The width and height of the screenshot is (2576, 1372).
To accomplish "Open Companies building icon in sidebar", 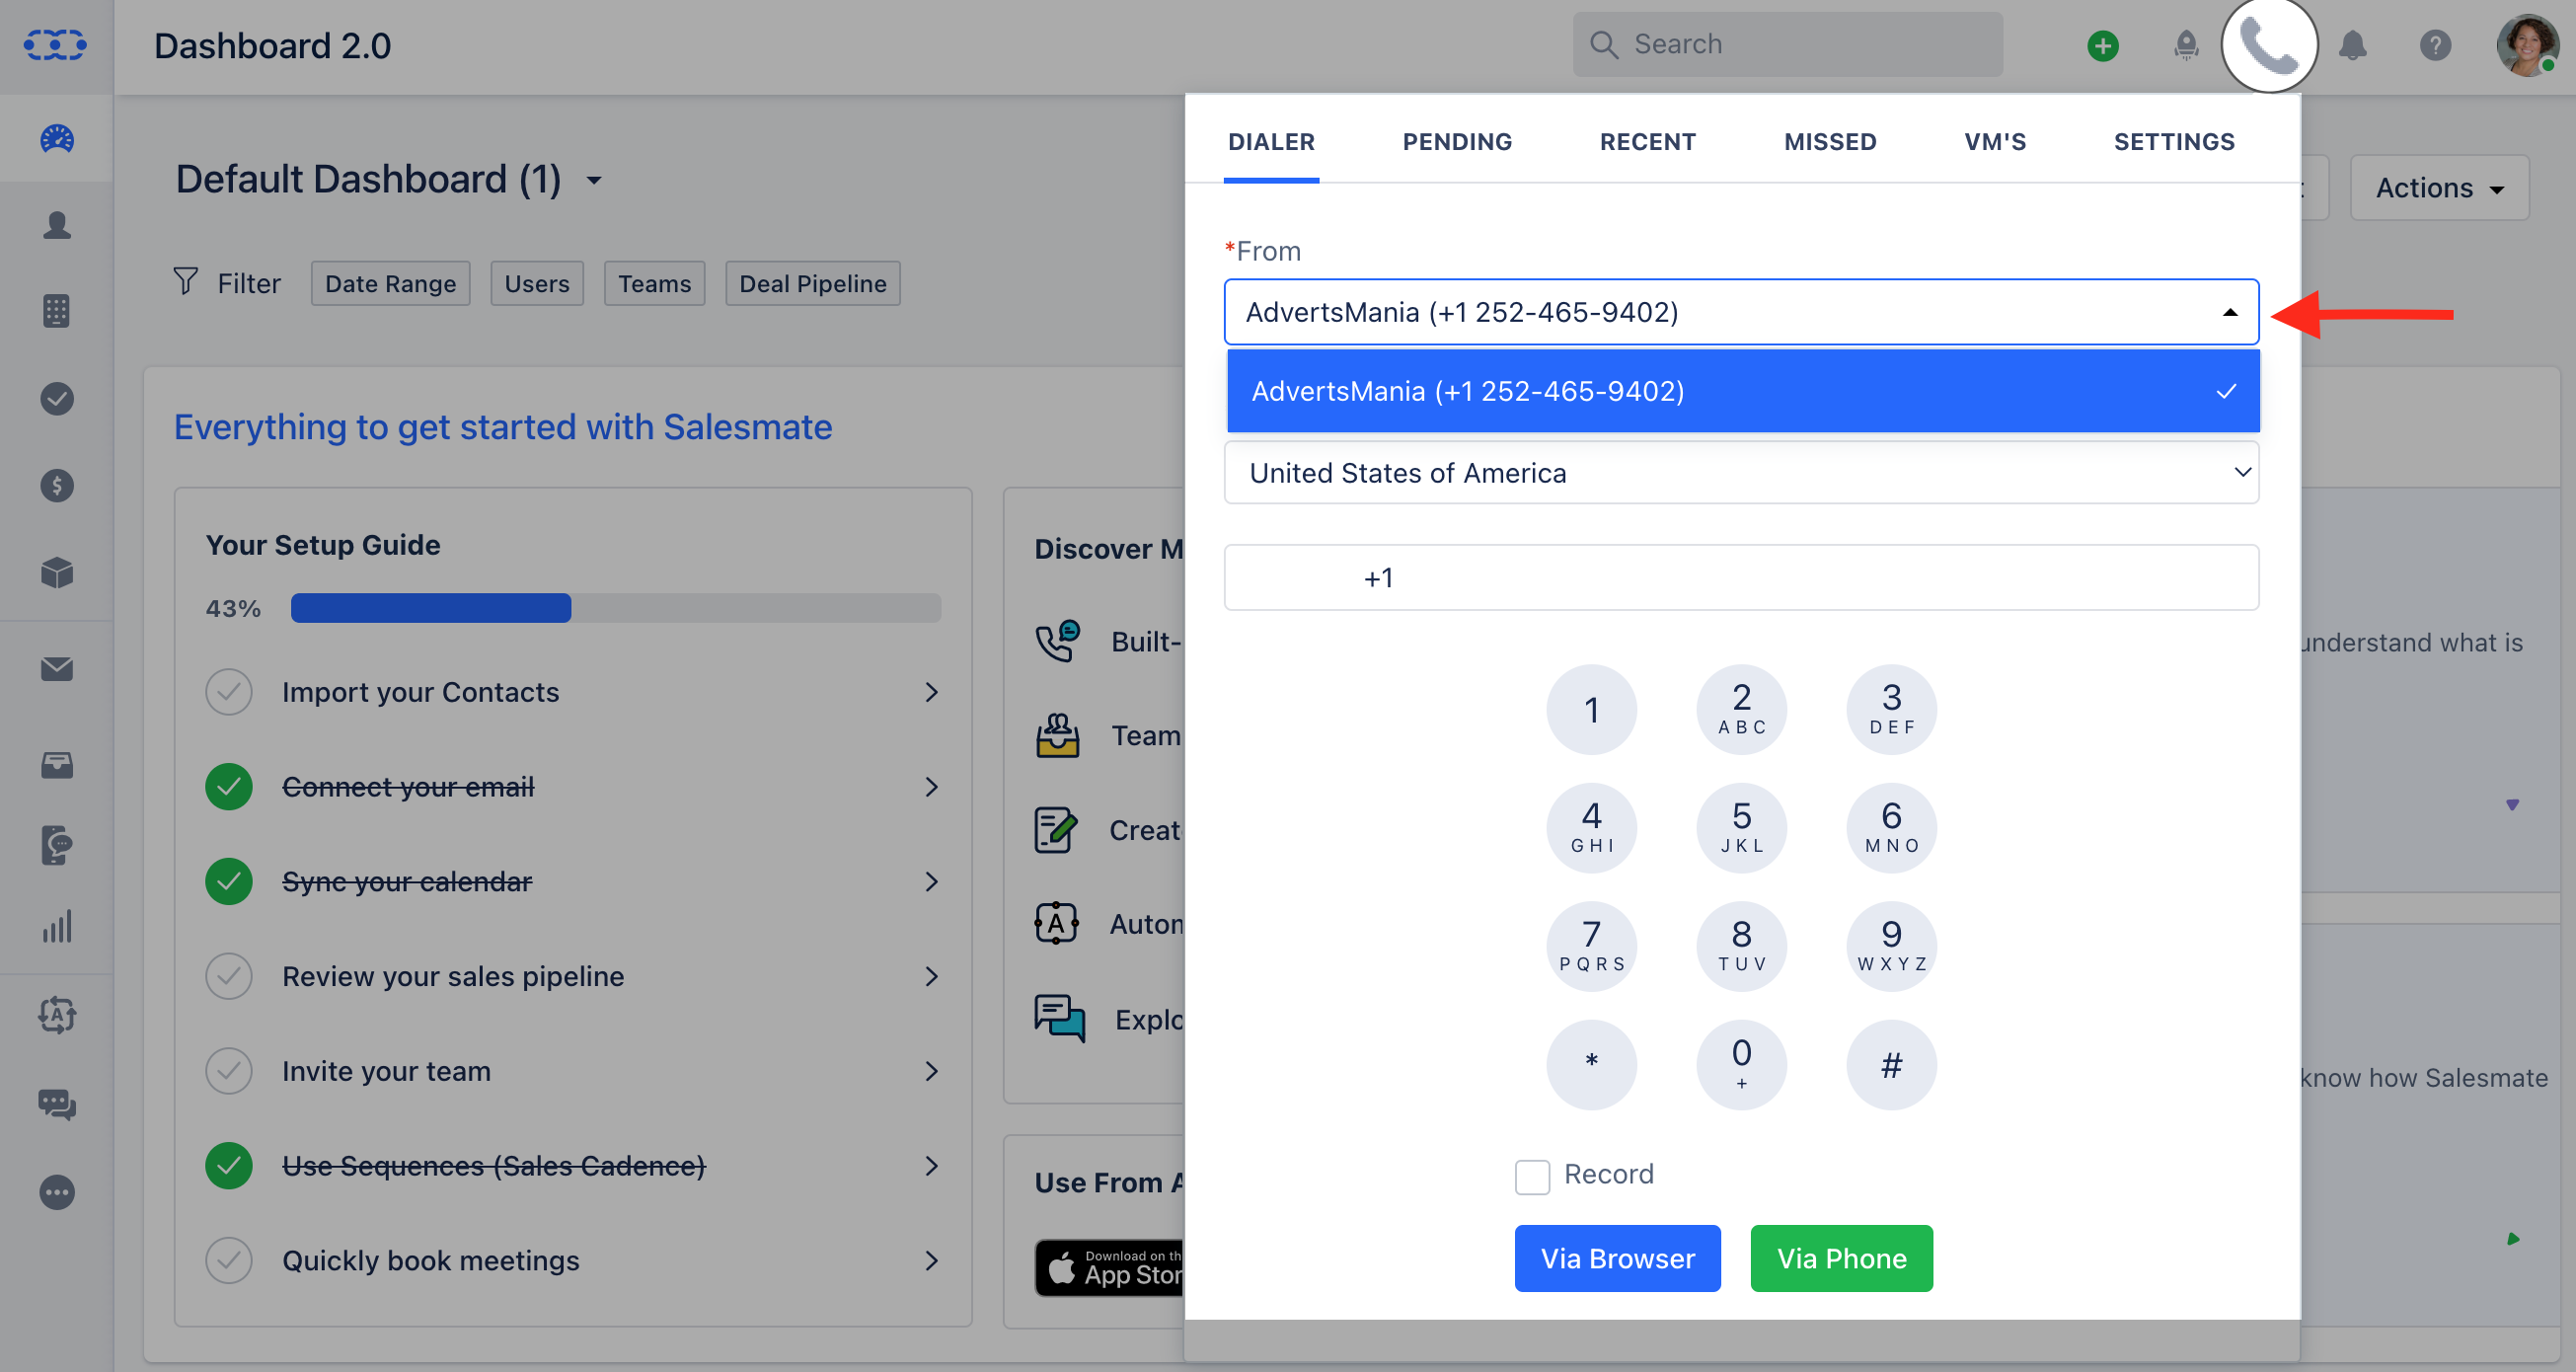I will pos(57,311).
